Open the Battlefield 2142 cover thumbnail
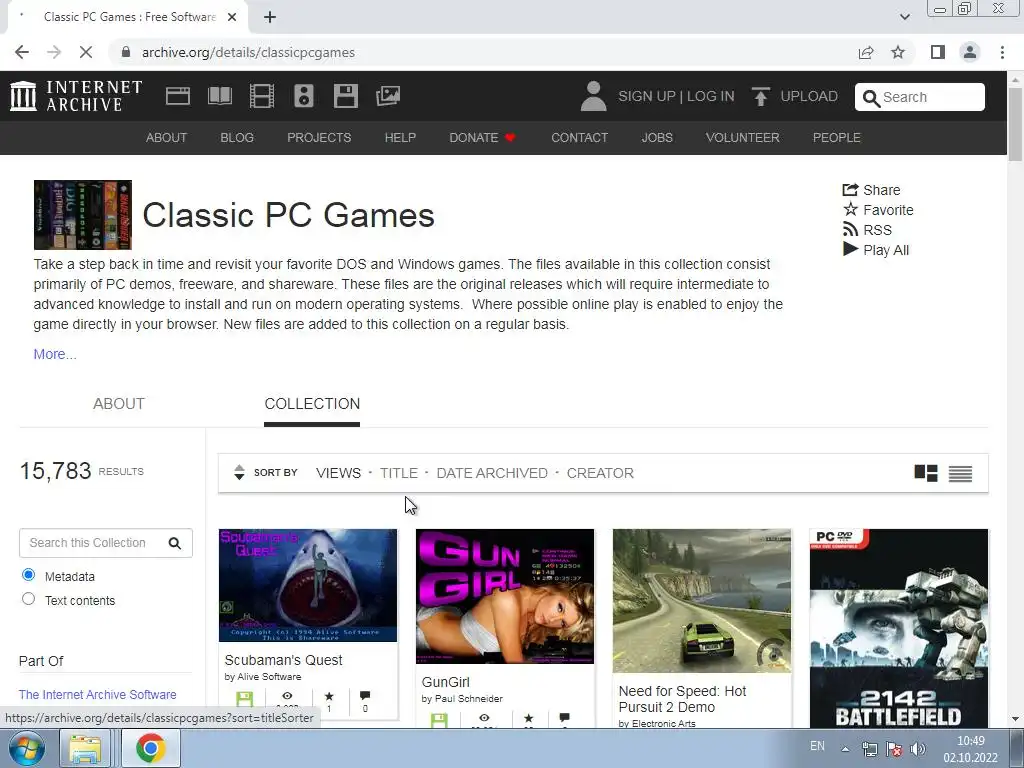Image resolution: width=1024 pixels, height=768 pixels. pyautogui.click(x=899, y=628)
